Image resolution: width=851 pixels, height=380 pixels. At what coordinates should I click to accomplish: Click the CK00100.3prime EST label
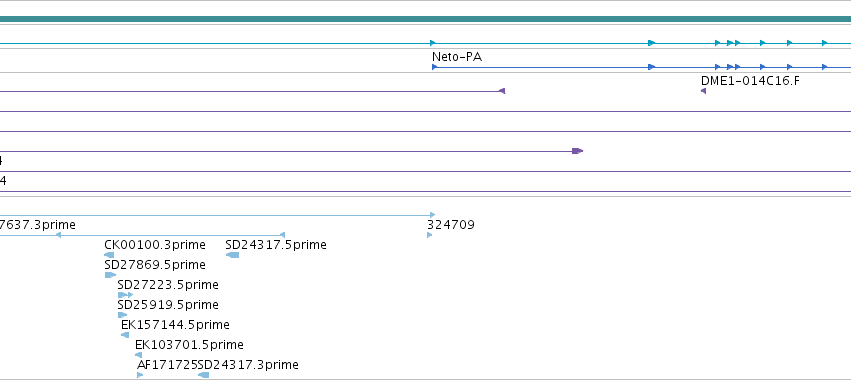[x=155, y=245]
